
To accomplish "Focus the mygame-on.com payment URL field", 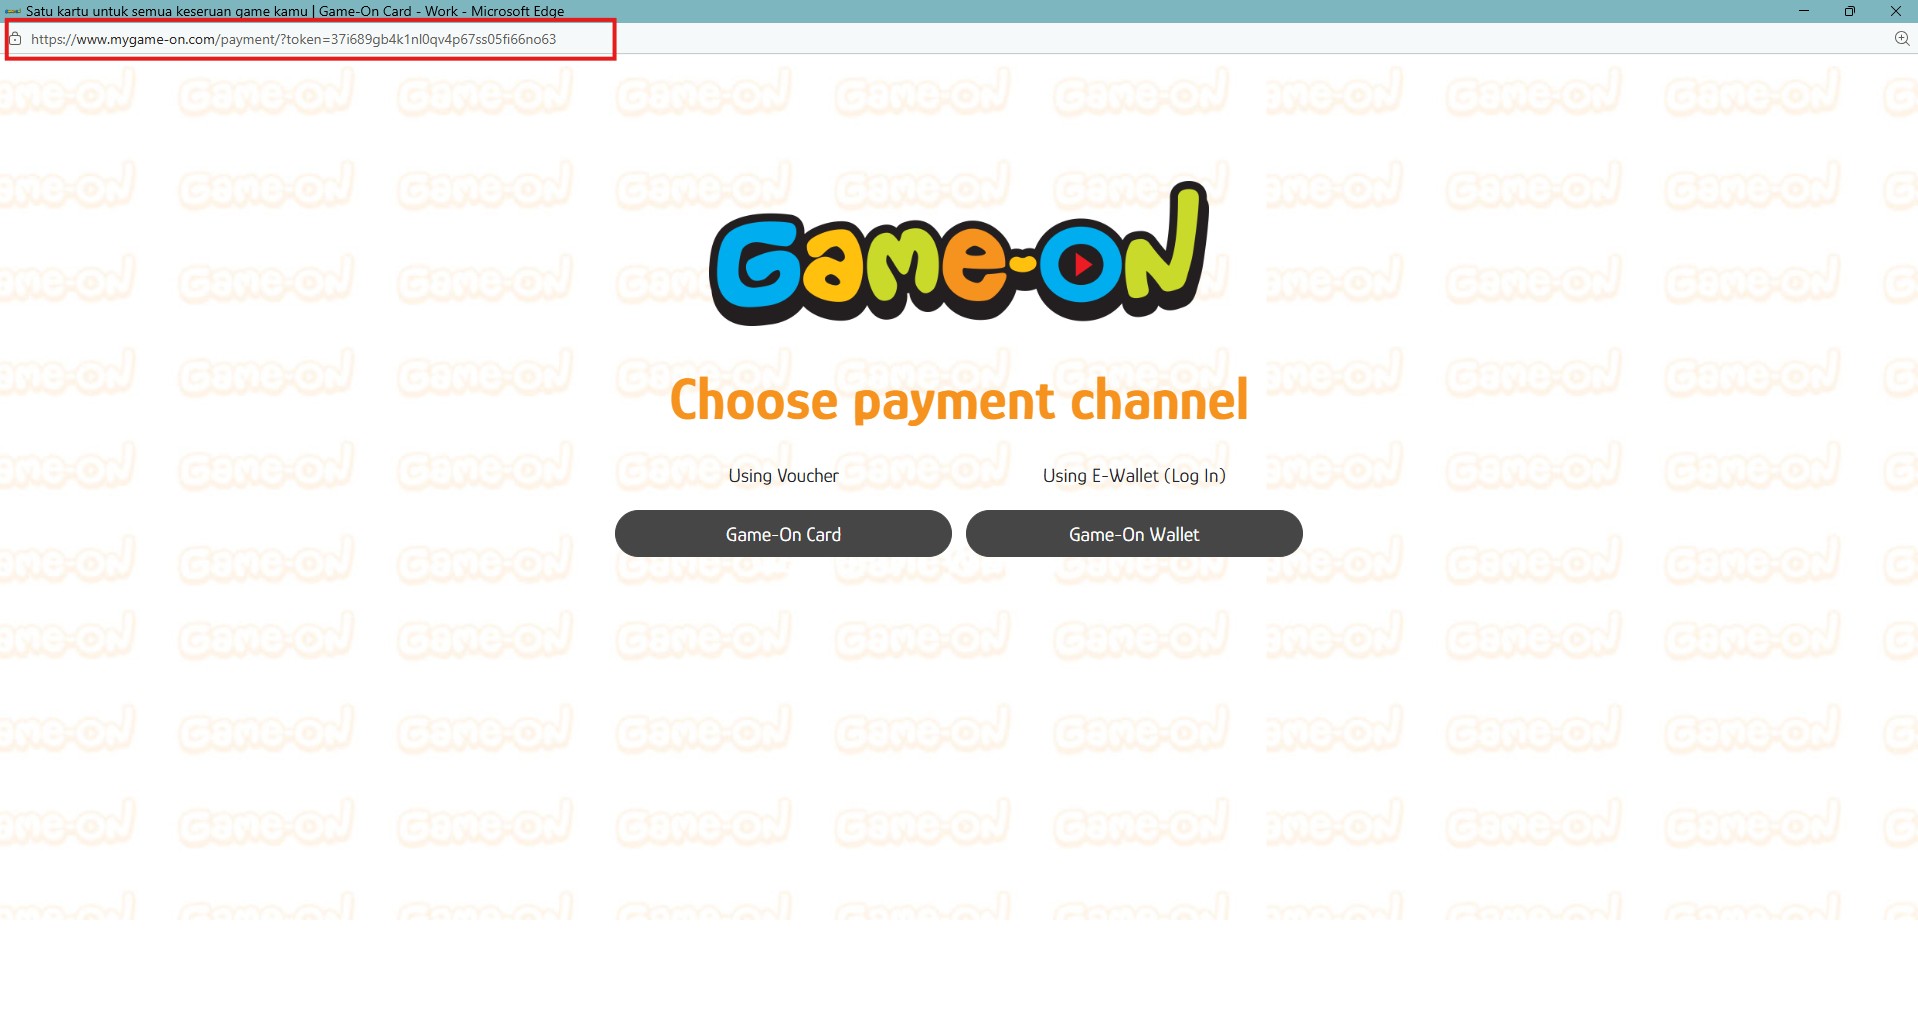I will pos(310,39).
